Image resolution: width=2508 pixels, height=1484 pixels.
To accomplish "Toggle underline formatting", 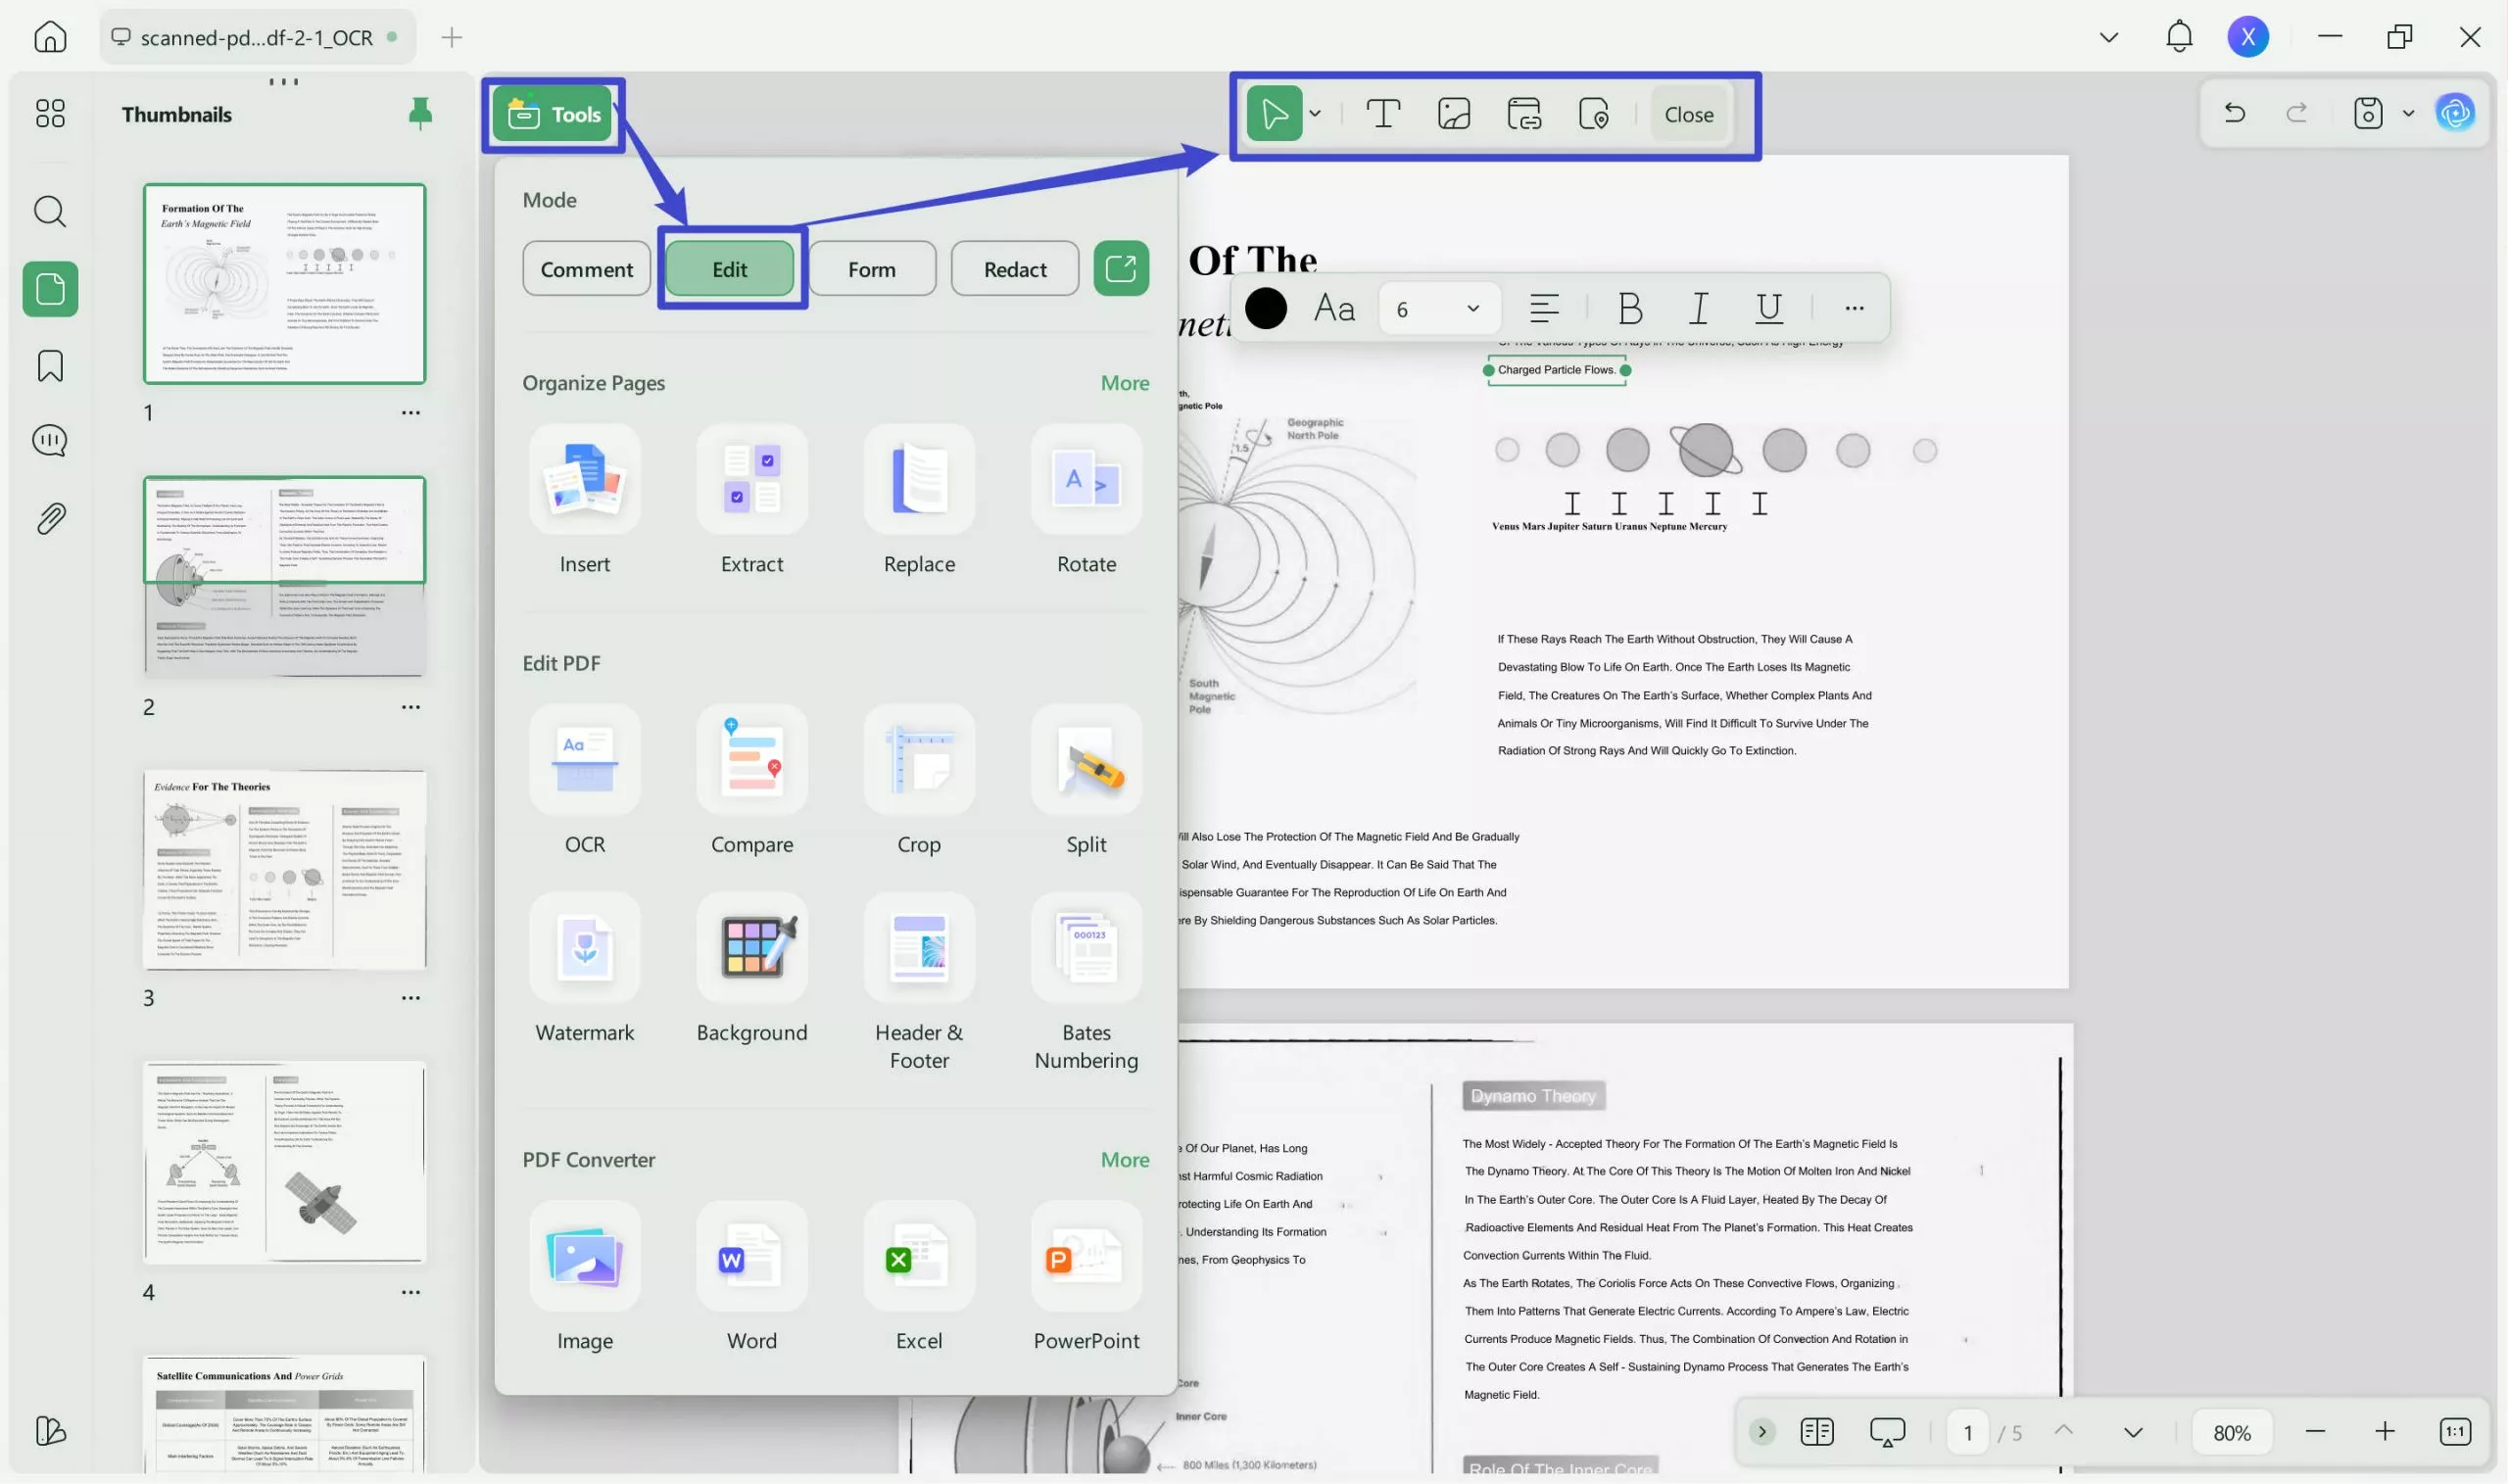I will click(x=1769, y=308).
